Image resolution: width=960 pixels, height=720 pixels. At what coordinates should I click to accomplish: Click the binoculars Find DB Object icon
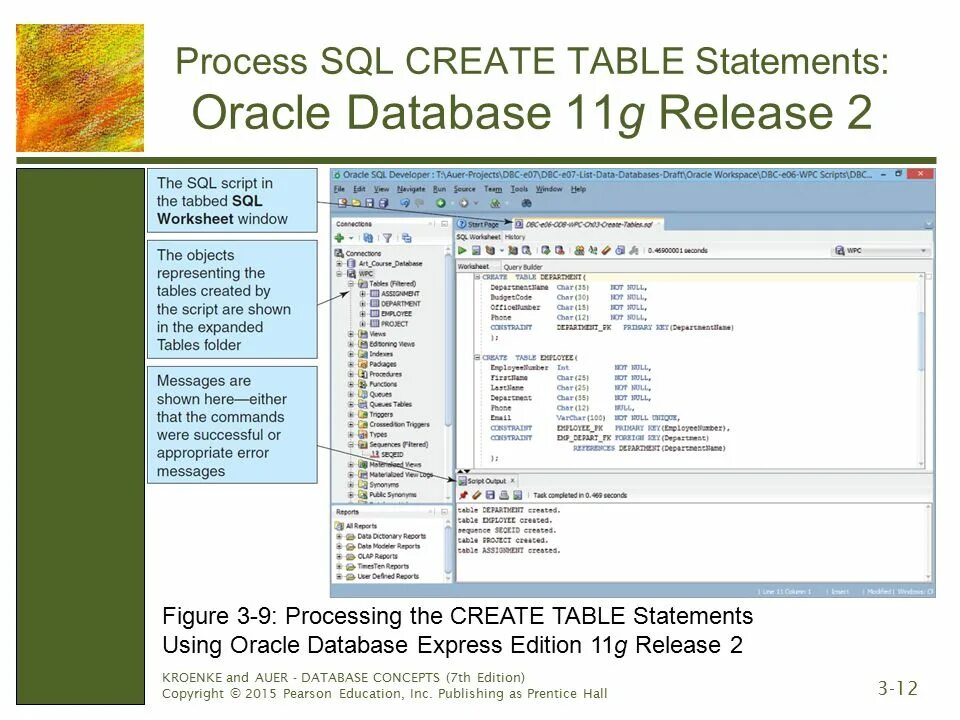[x=526, y=203]
